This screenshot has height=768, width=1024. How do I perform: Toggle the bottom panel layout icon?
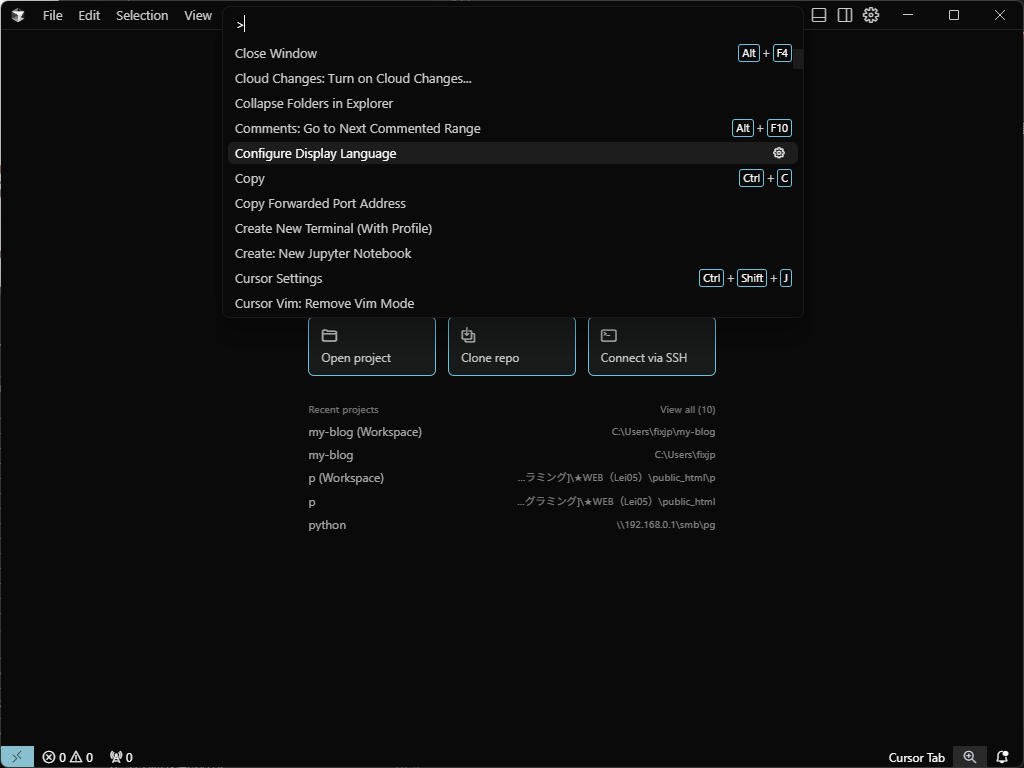pyautogui.click(x=819, y=15)
